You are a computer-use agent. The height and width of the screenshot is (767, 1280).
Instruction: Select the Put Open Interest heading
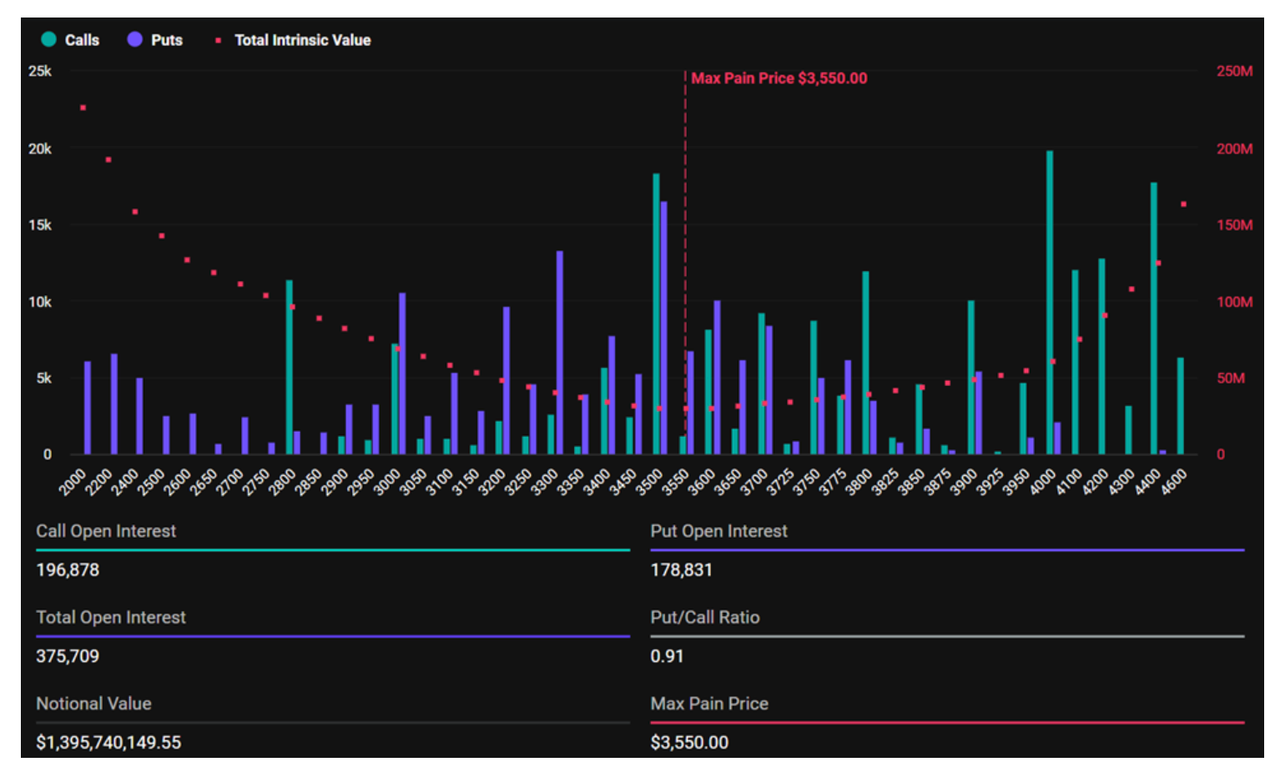coord(719,531)
